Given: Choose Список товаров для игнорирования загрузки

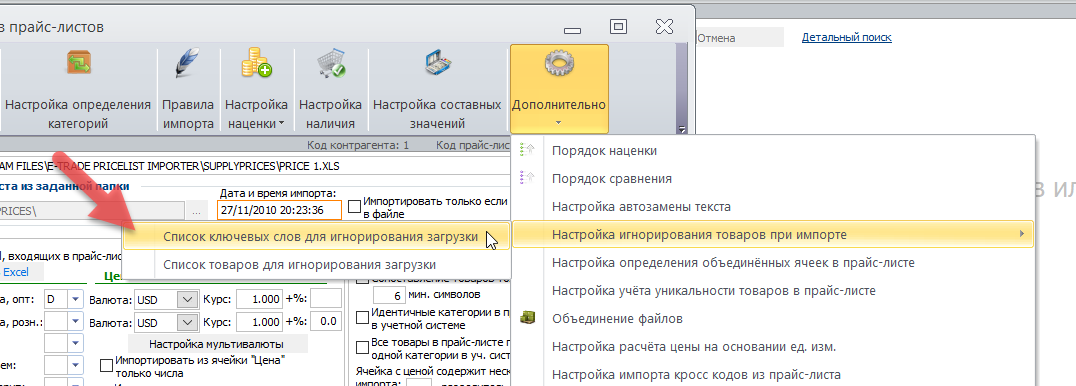Looking at the screenshot, I should tap(316, 264).
